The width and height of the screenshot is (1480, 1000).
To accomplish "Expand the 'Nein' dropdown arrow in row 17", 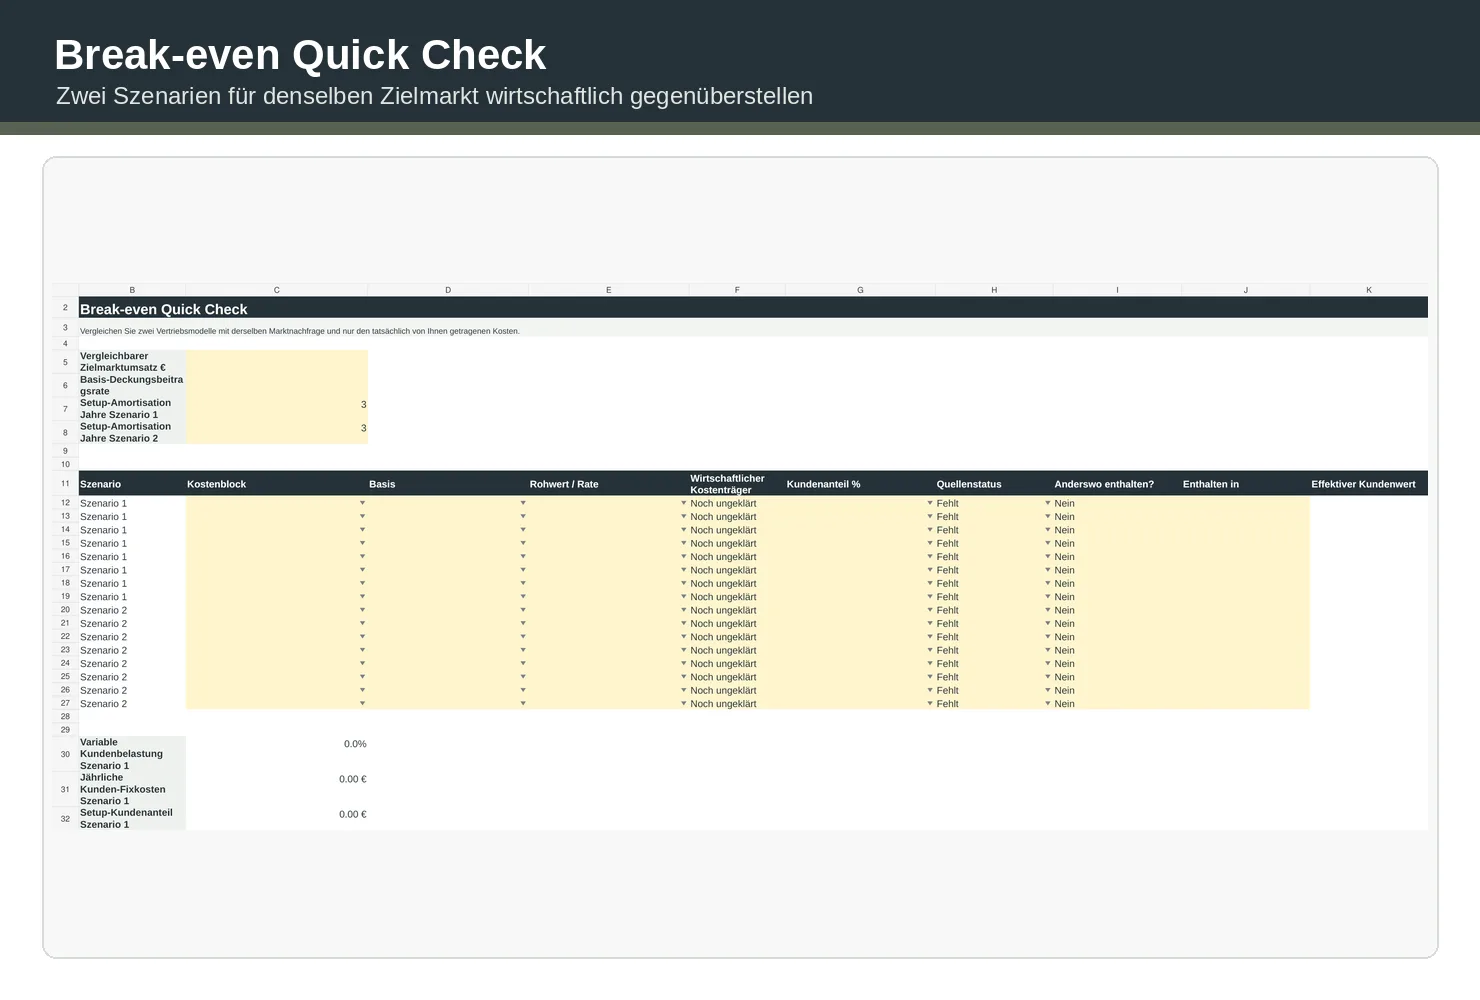I will tap(1048, 570).
